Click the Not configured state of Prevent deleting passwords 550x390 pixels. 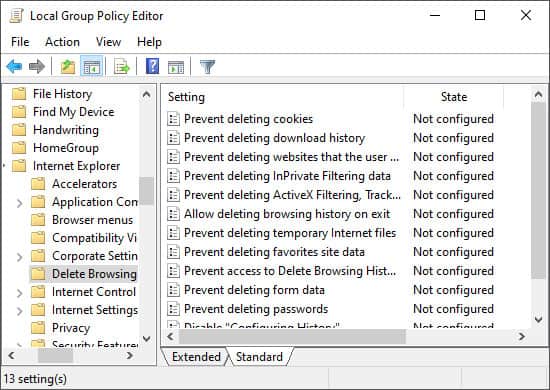(x=453, y=309)
